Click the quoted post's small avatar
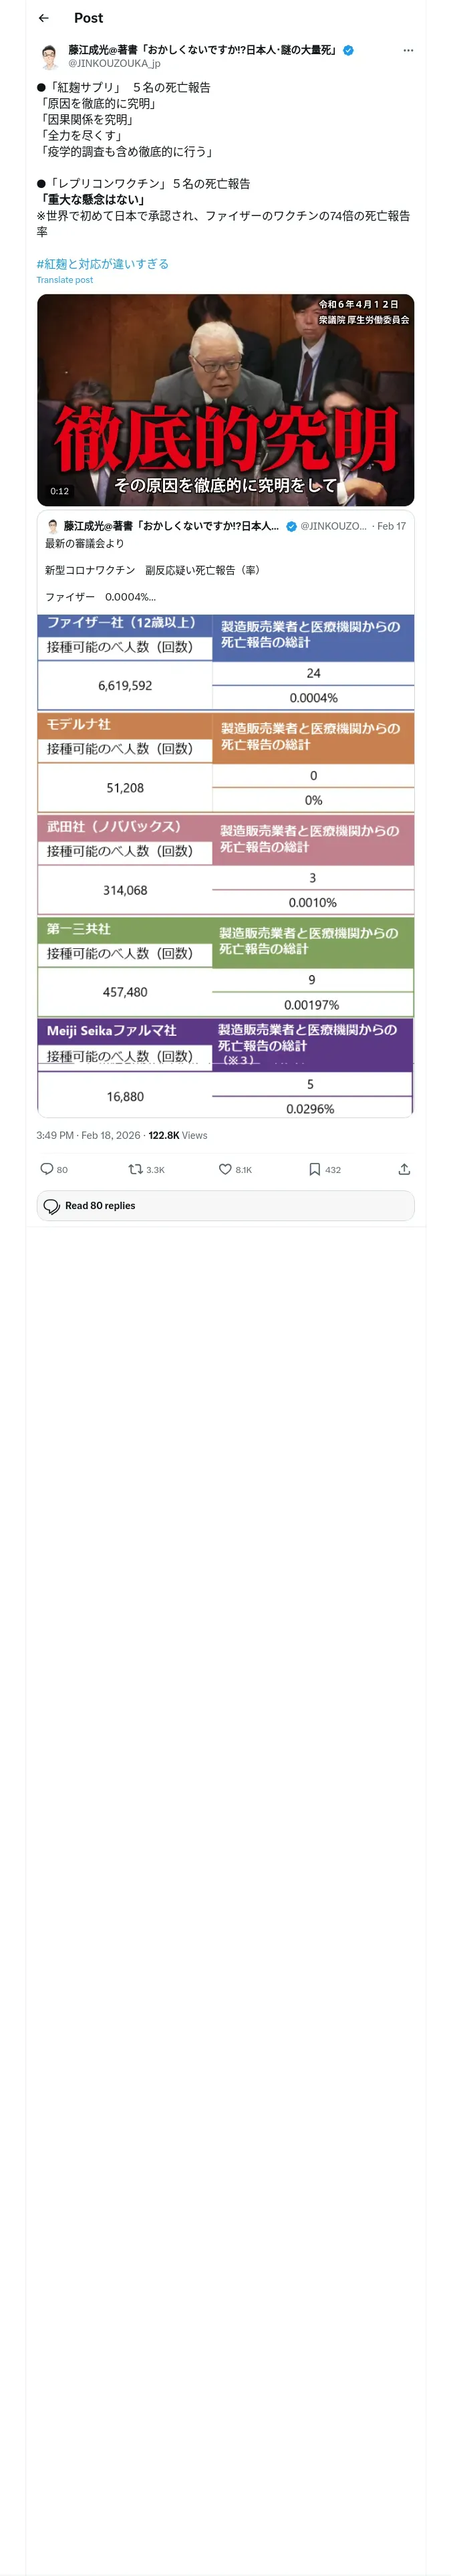 (53, 526)
